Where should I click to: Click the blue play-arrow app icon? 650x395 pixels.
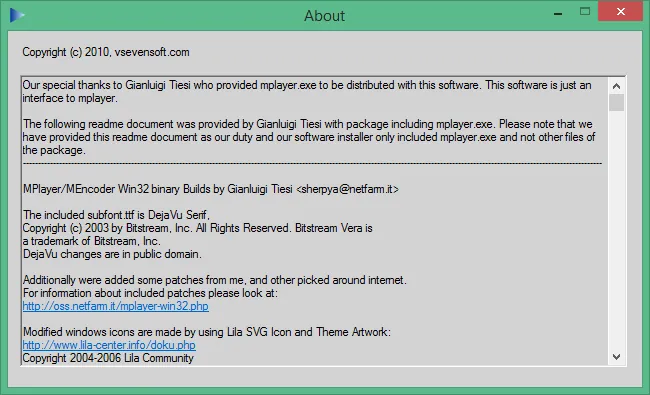click(x=17, y=15)
